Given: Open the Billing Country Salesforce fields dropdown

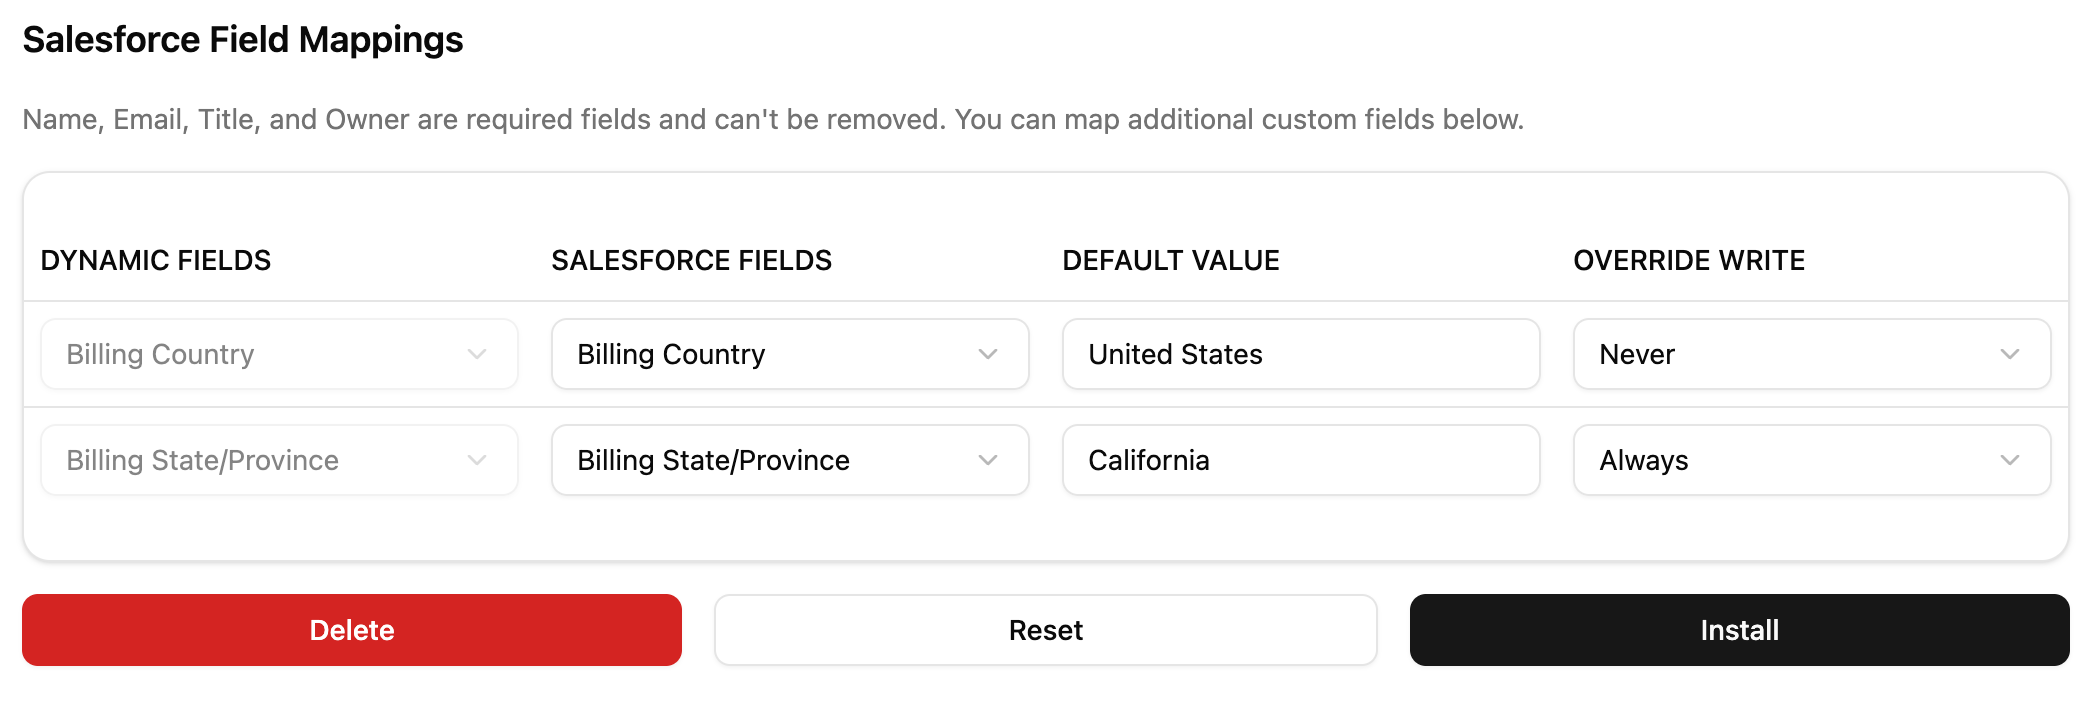Looking at the screenshot, I should [789, 353].
